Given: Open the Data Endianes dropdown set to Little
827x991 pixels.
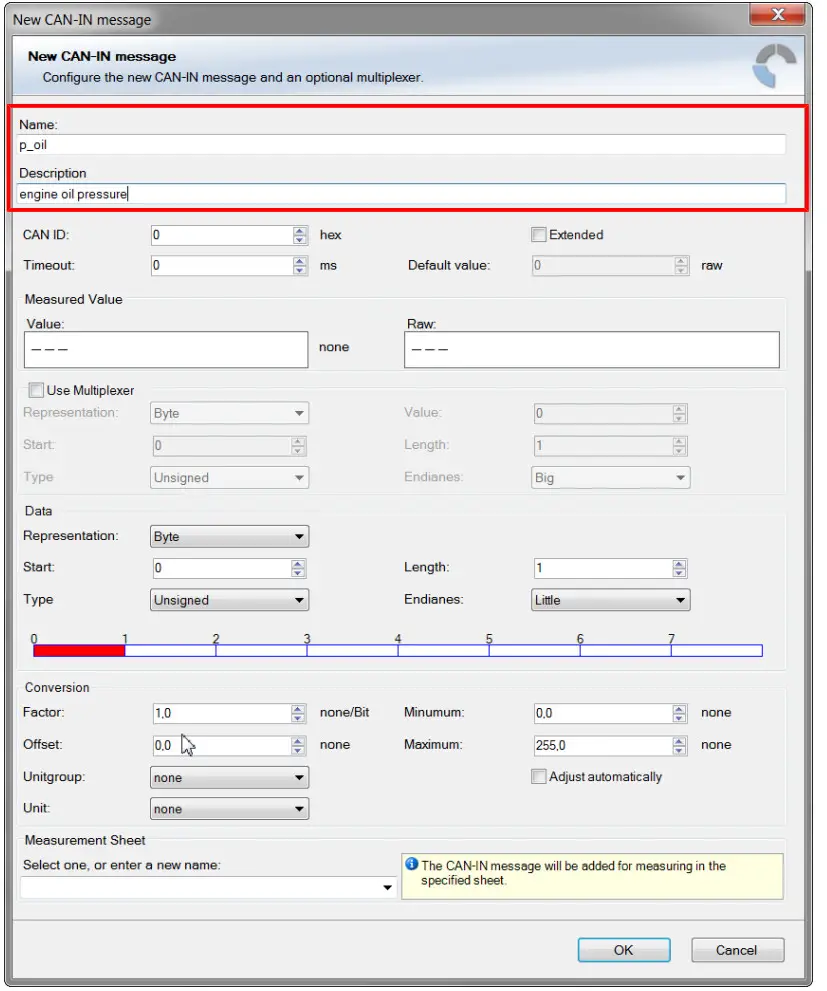Looking at the screenshot, I should 610,600.
